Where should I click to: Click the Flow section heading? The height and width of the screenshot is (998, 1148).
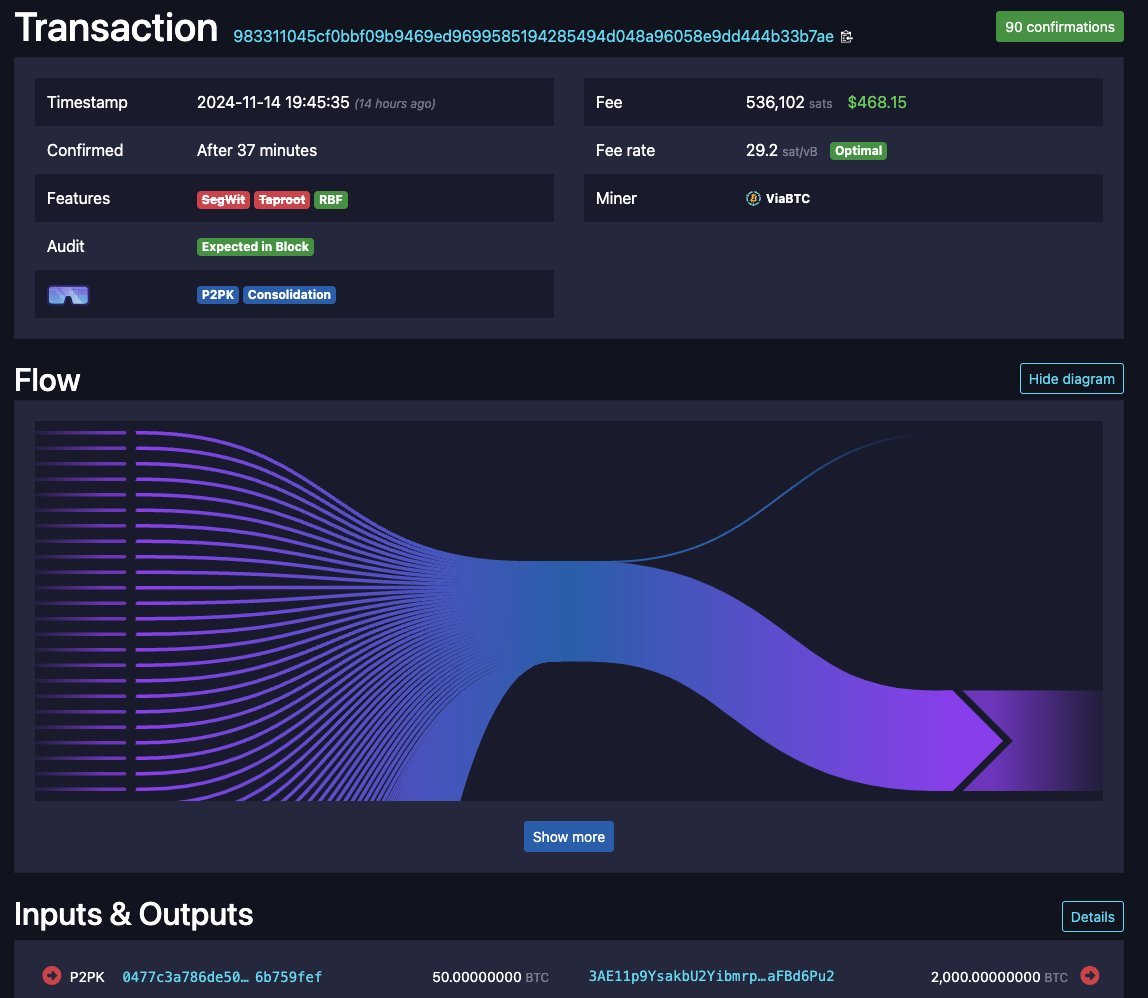48,380
